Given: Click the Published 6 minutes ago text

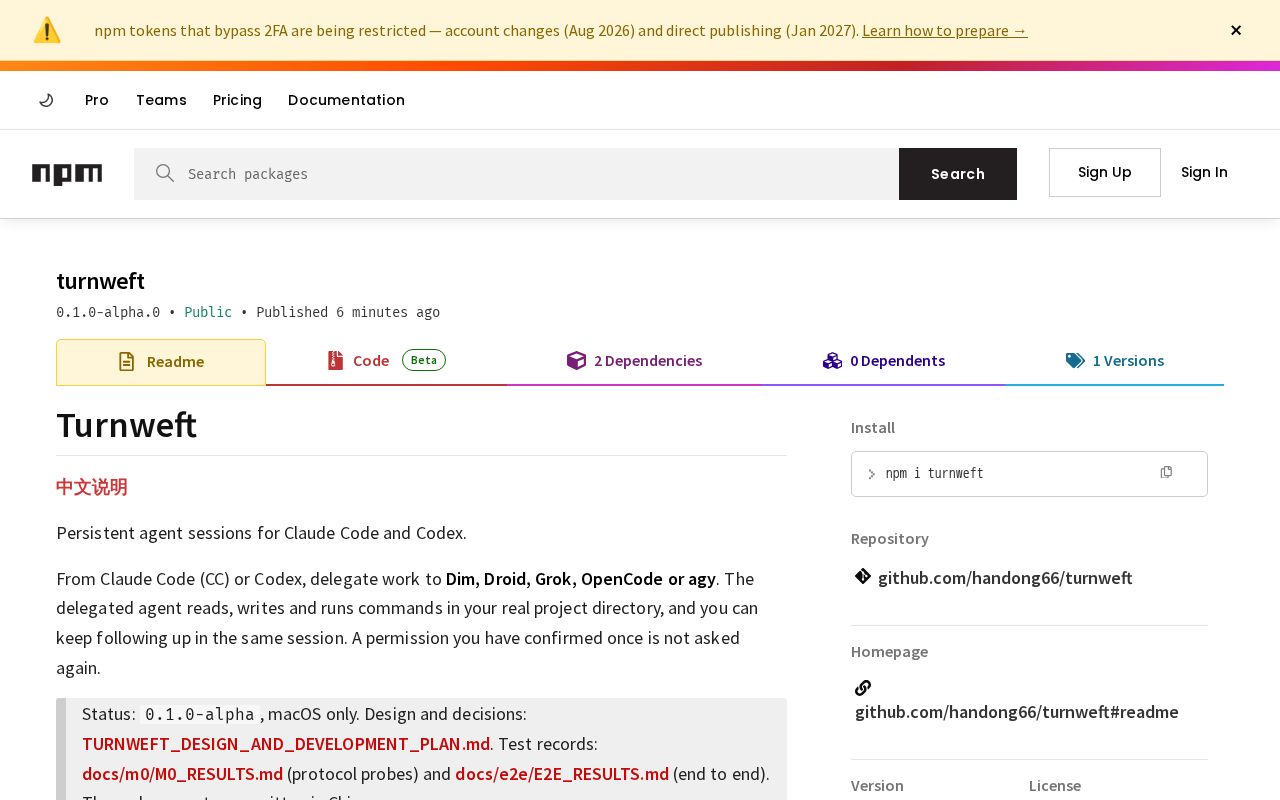Looking at the screenshot, I should (x=348, y=312).
